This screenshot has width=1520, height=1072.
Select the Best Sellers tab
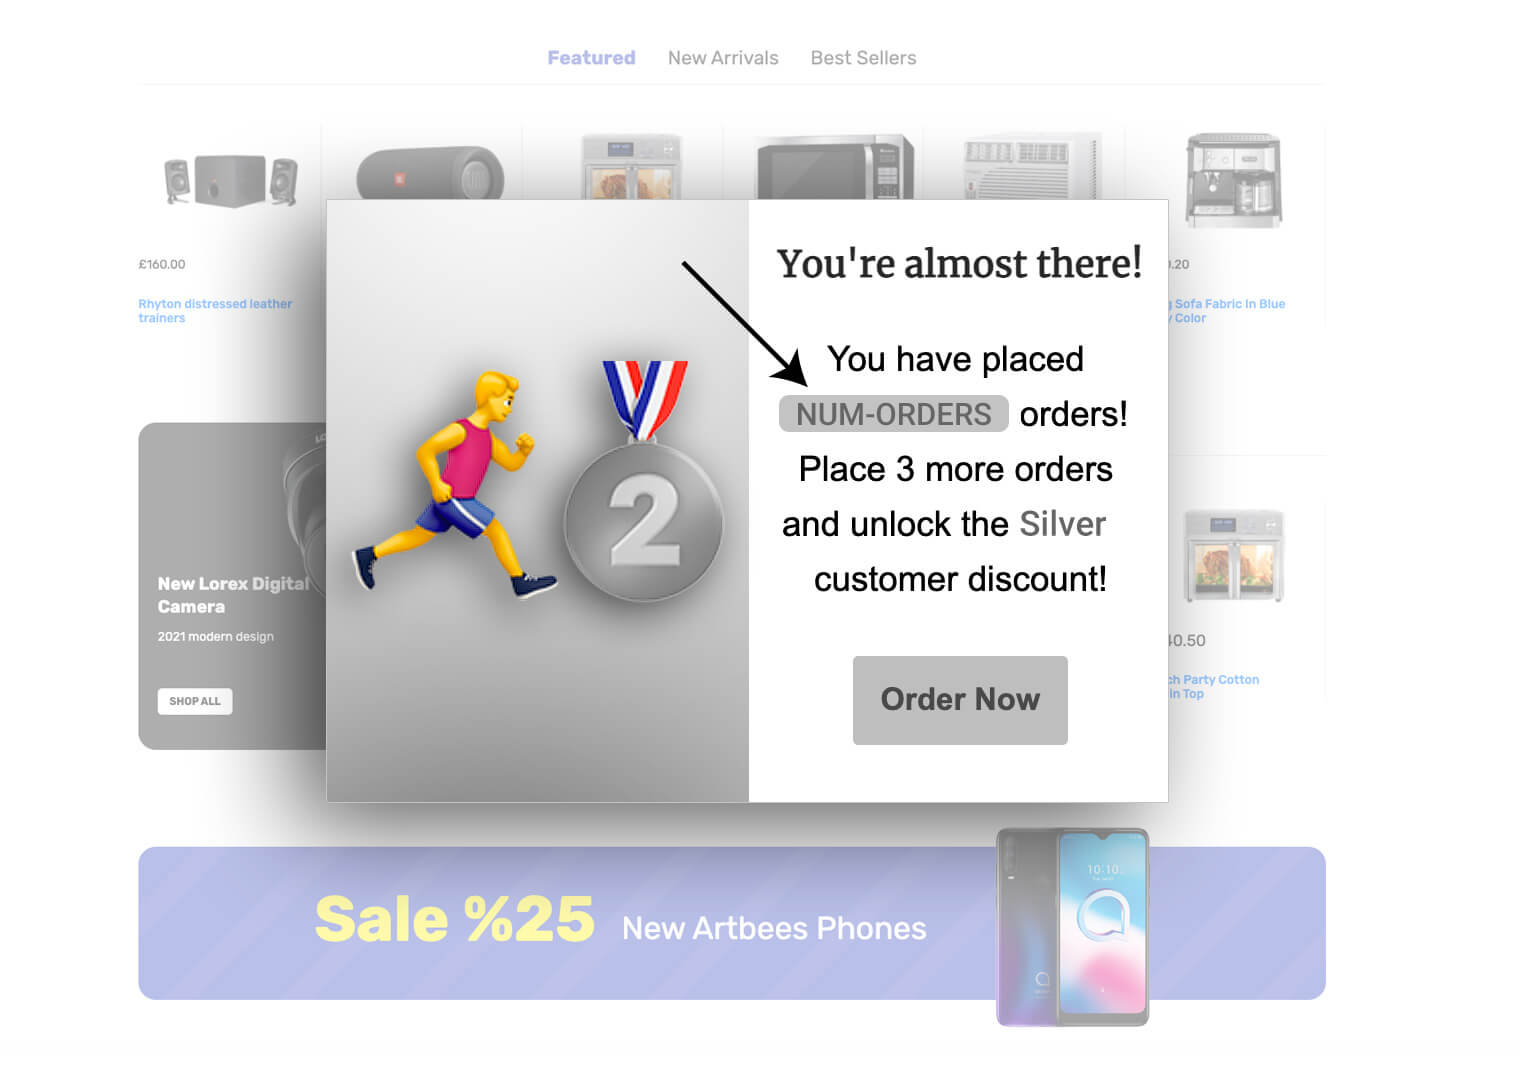click(863, 58)
